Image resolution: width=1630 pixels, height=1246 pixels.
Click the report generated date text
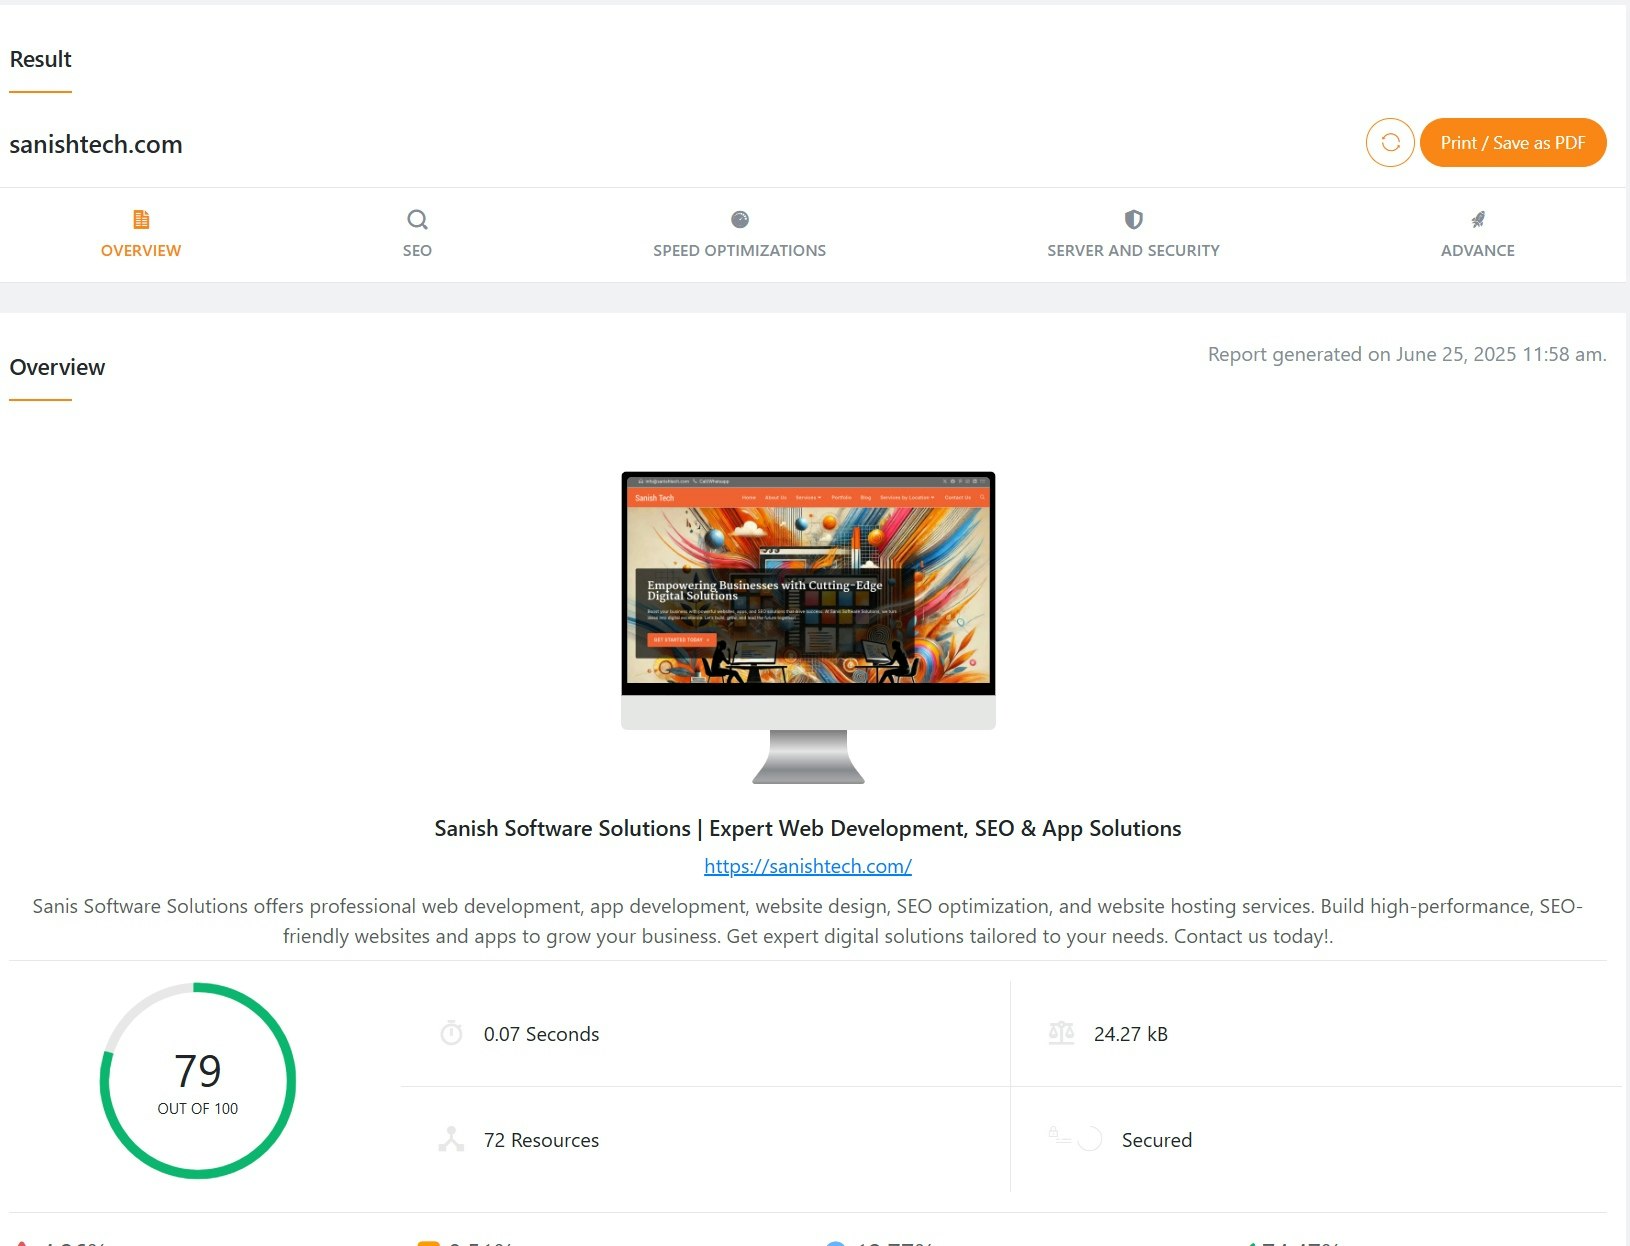coord(1407,354)
